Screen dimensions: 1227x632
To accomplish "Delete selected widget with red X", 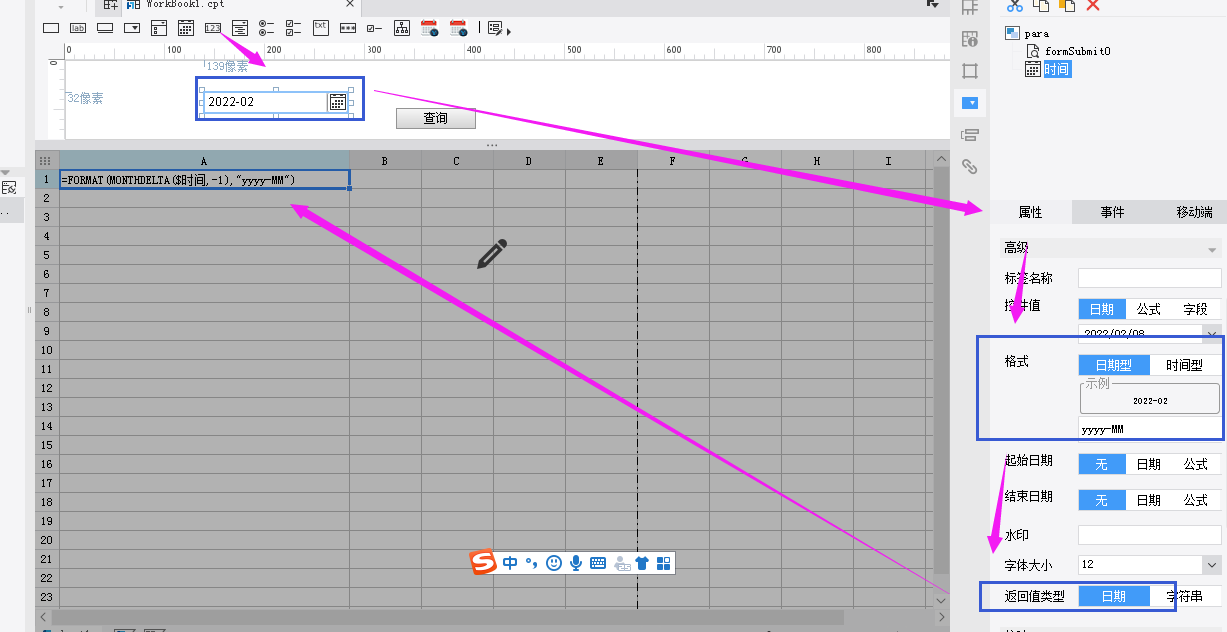I will (1093, 5).
